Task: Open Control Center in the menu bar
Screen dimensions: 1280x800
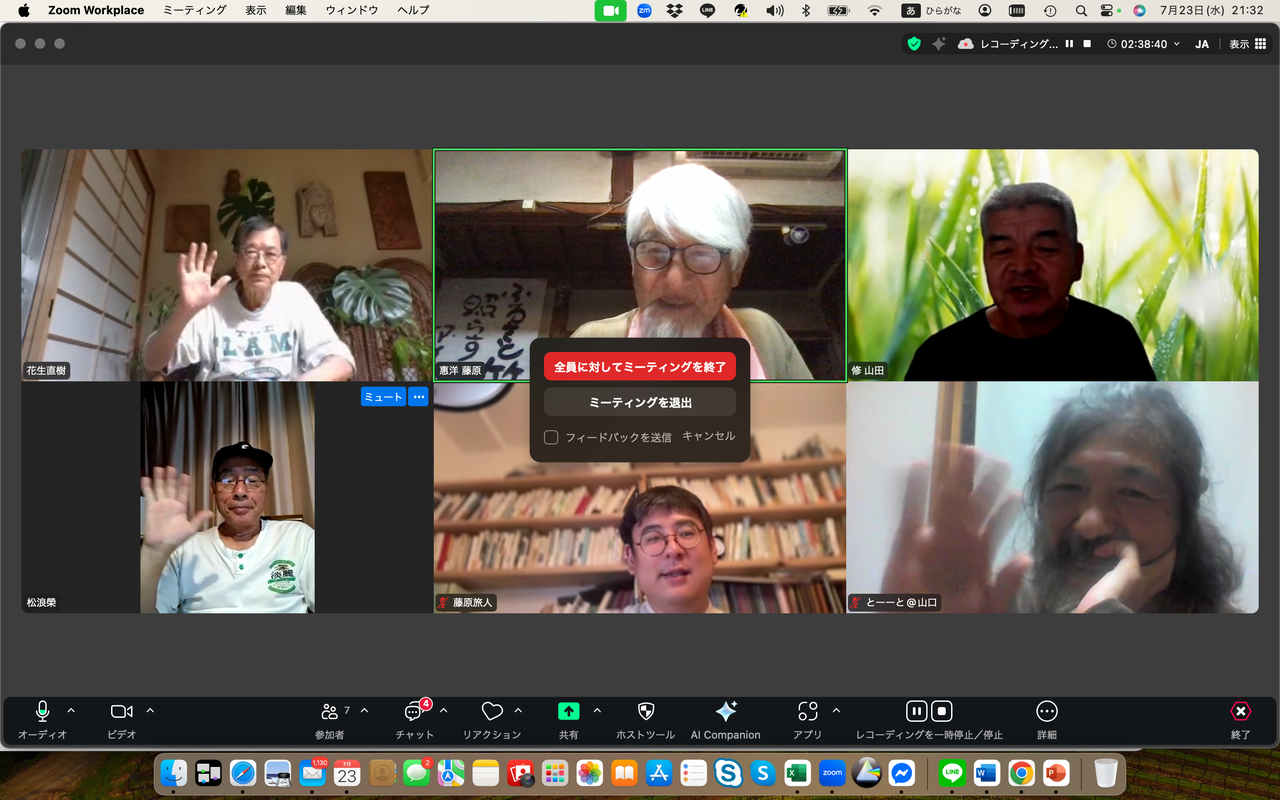Action: pyautogui.click(x=1108, y=10)
